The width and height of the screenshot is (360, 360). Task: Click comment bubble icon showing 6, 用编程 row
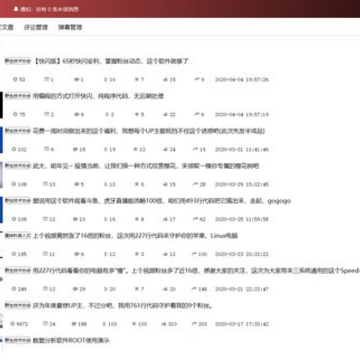[x=76, y=114]
